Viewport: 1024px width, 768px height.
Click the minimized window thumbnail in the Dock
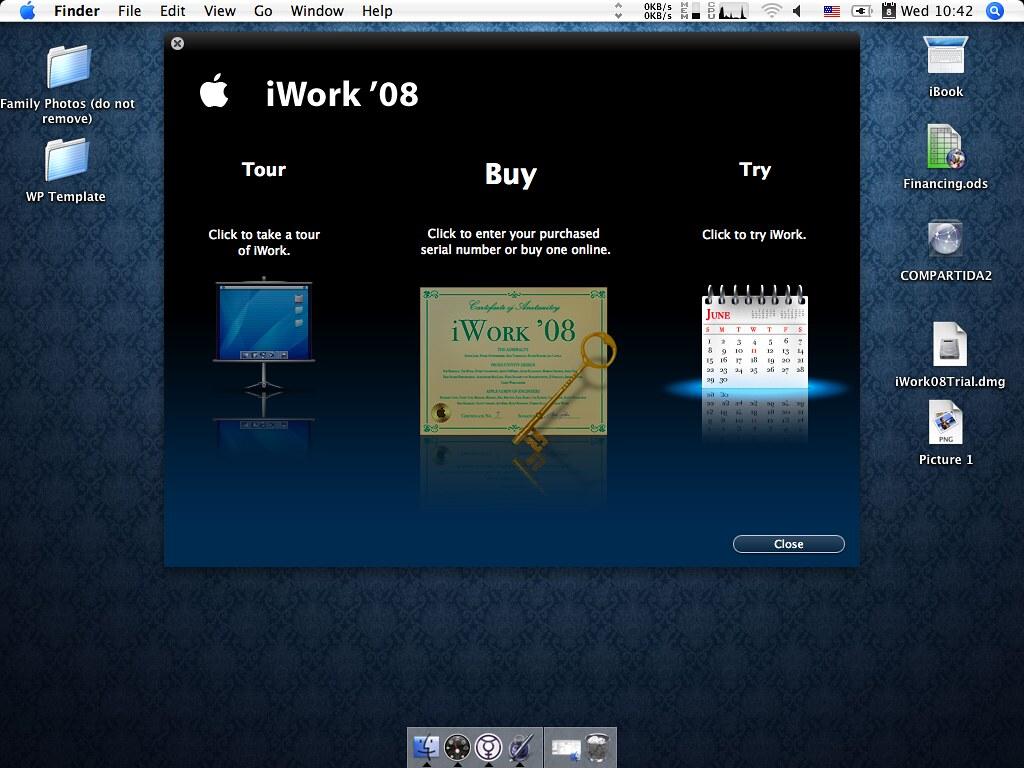pyautogui.click(x=564, y=745)
